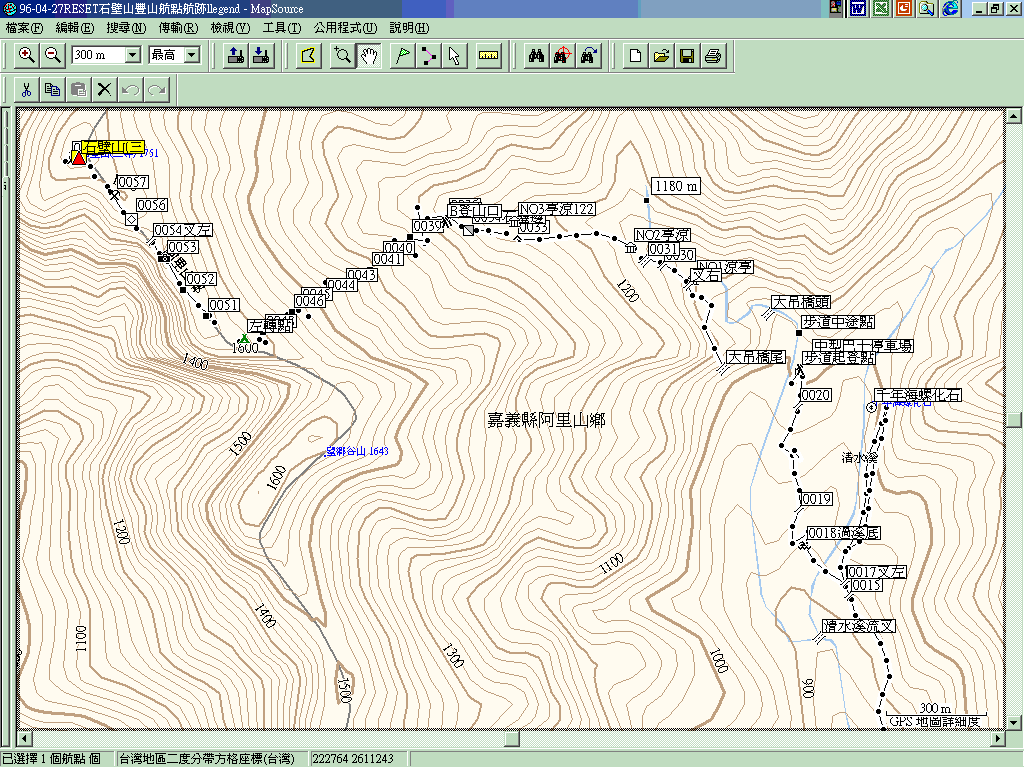Click the 步道中途點 waypoint label
1024x768 pixels.
838,321
